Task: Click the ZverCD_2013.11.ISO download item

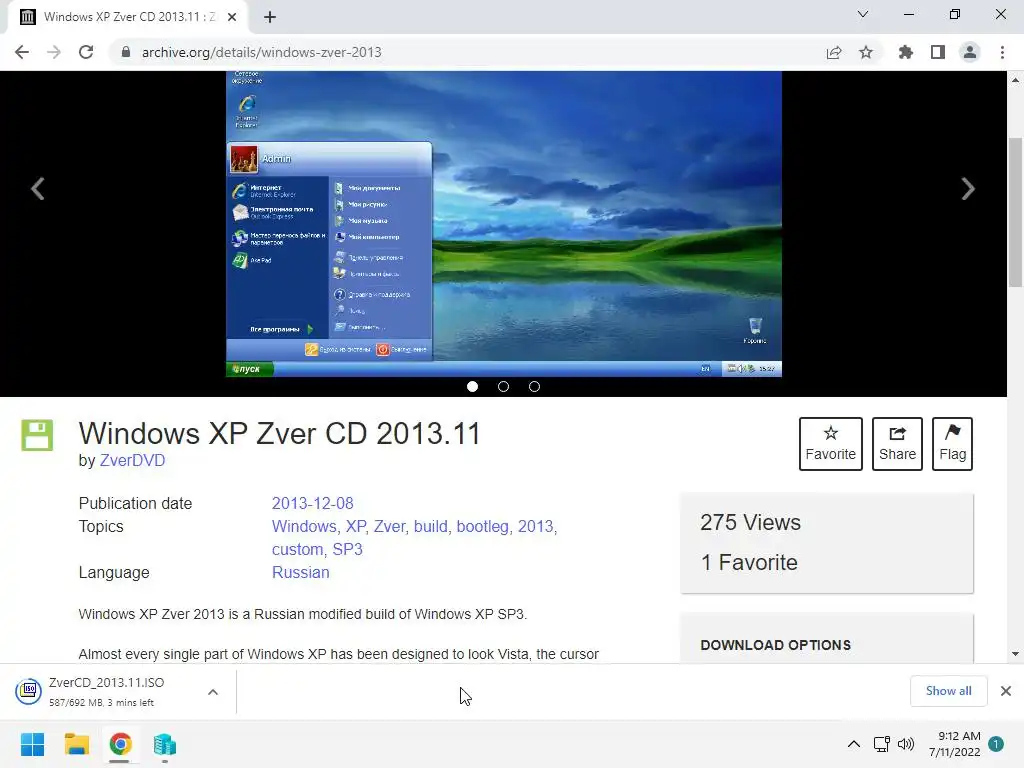Action: tap(104, 692)
